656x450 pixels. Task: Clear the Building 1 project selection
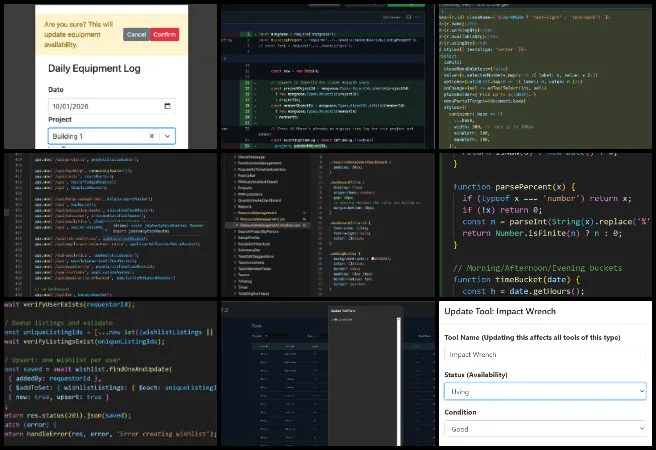[x=151, y=136]
